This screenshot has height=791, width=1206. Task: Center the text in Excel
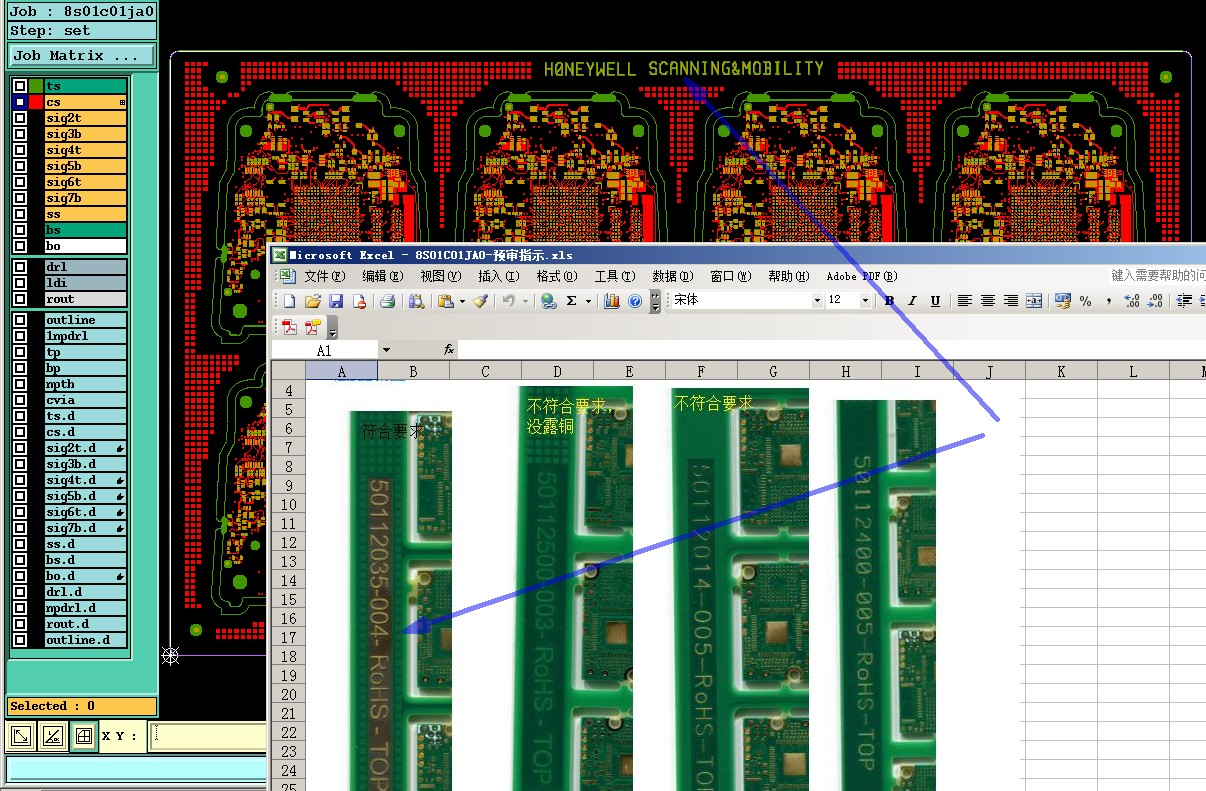[x=988, y=301]
